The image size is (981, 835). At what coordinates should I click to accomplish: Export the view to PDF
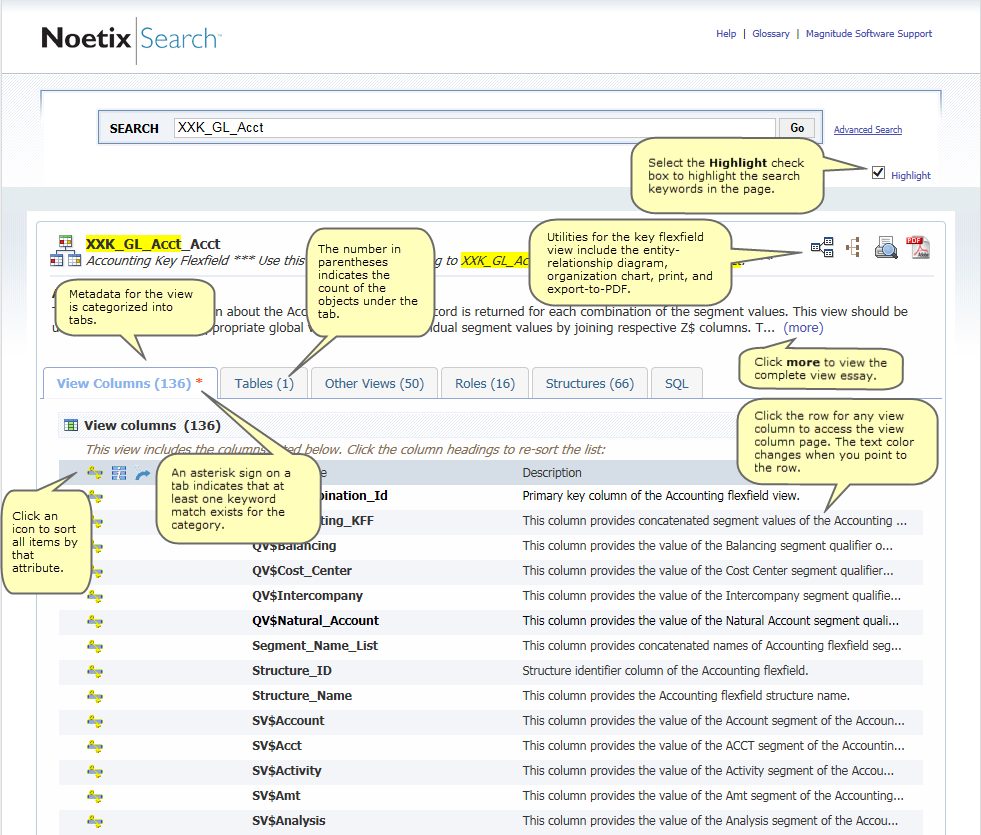918,247
